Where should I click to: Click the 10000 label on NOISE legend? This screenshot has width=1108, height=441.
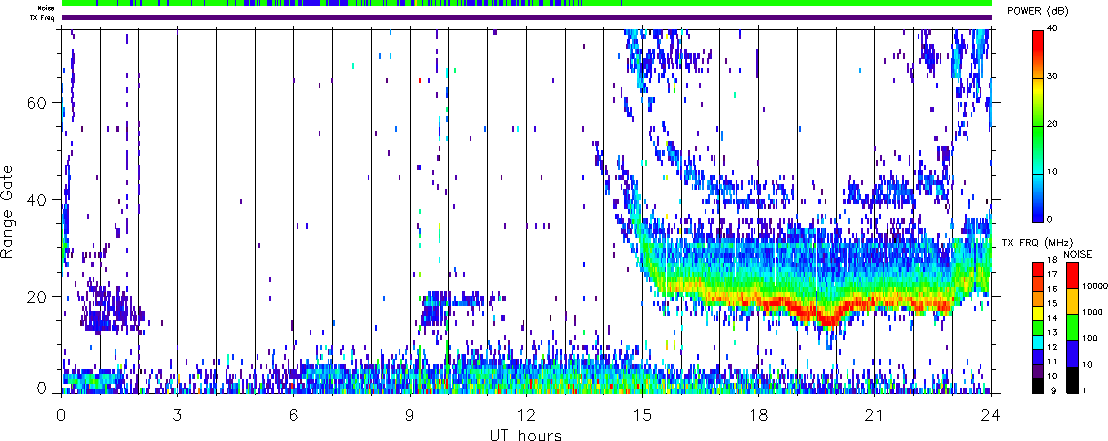[x=1094, y=286]
